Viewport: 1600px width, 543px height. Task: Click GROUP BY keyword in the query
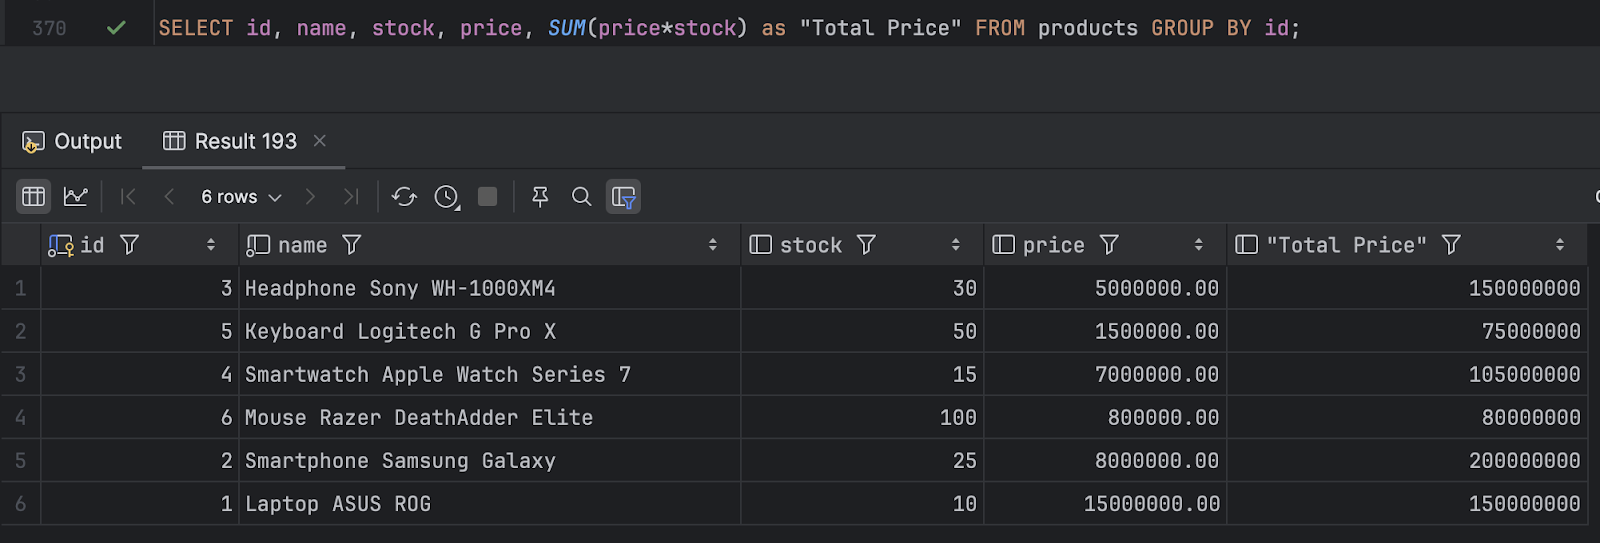pyautogui.click(x=1201, y=28)
